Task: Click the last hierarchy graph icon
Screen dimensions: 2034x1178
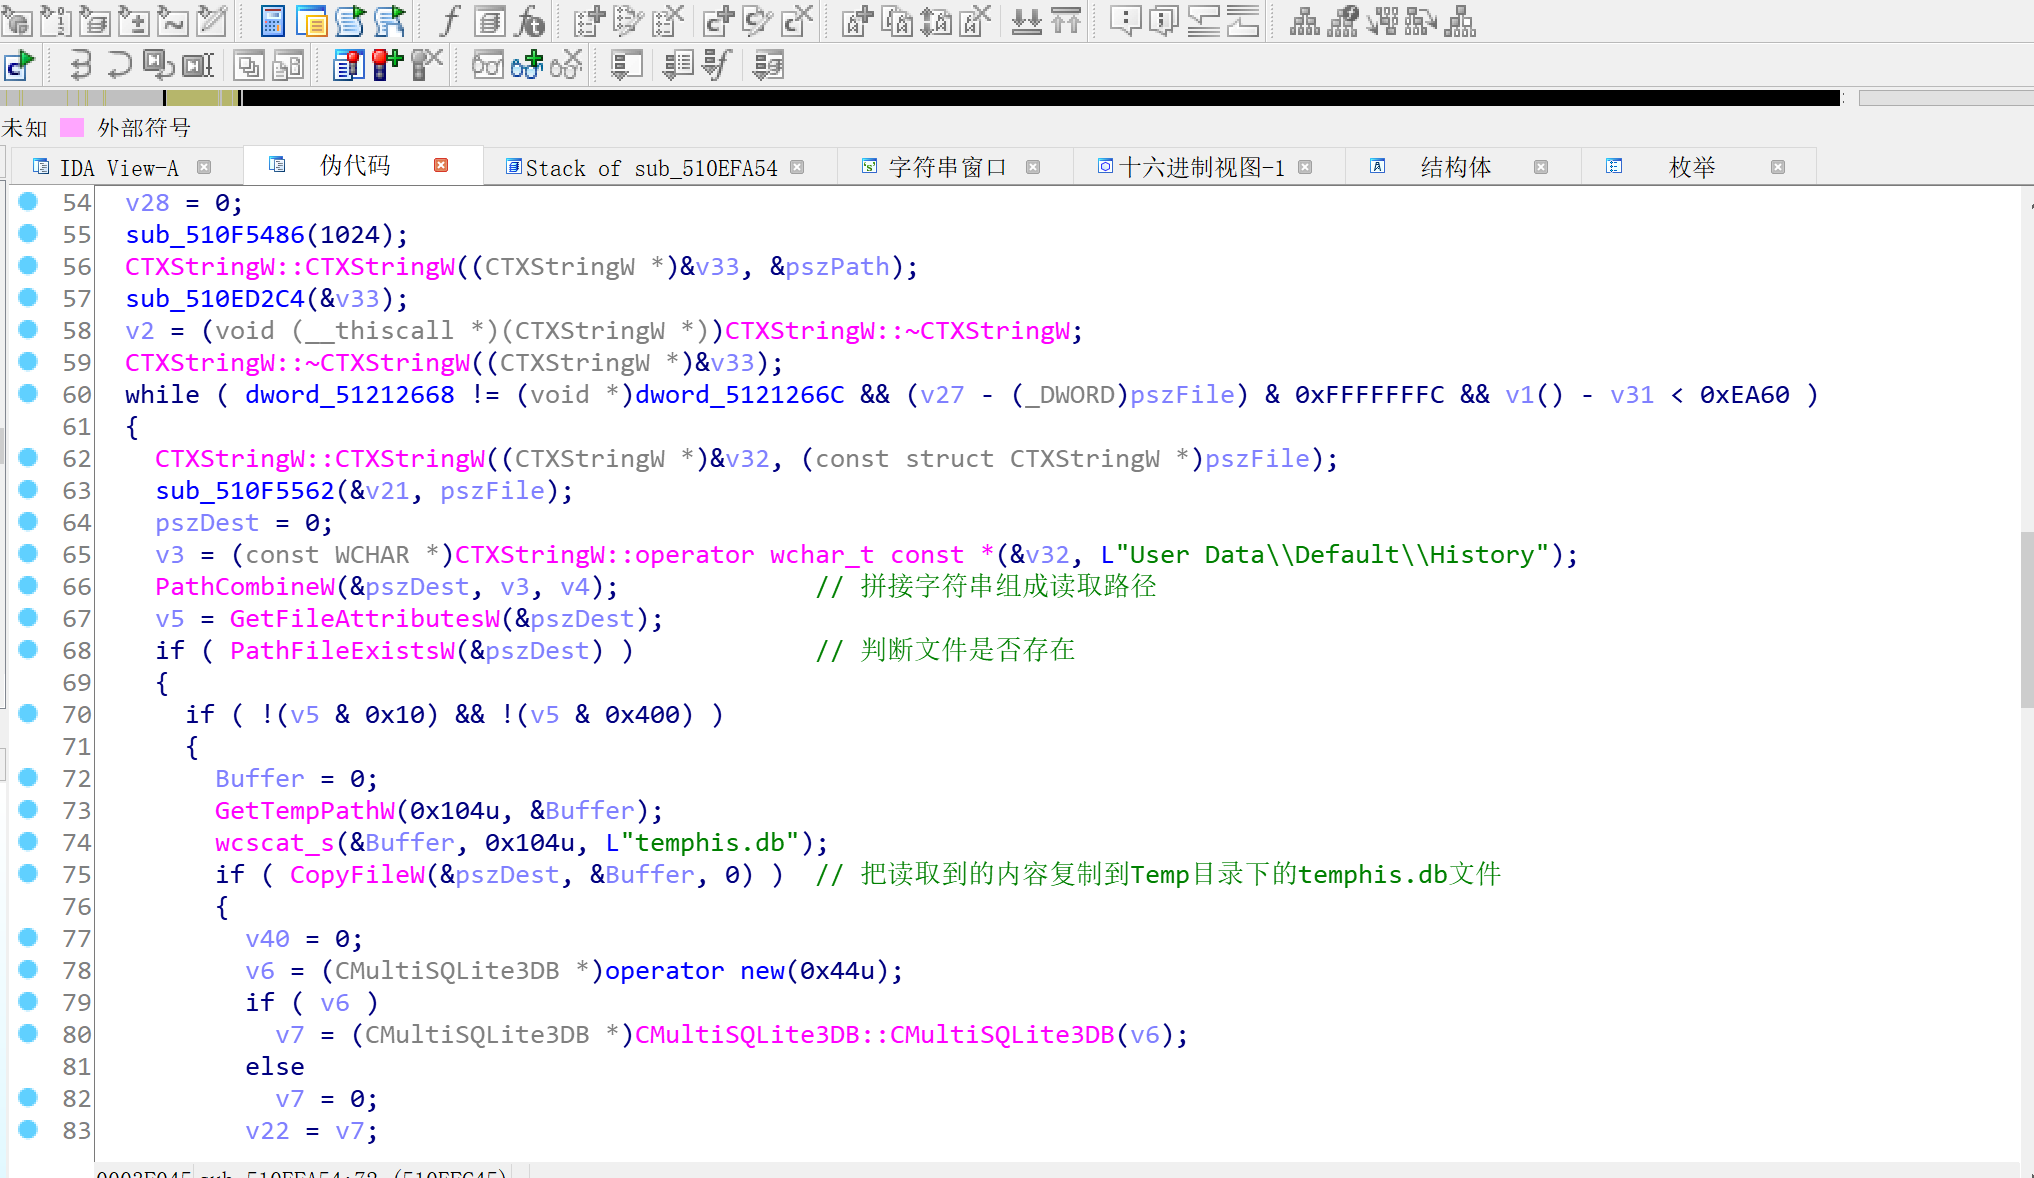Action: (x=1460, y=20)
